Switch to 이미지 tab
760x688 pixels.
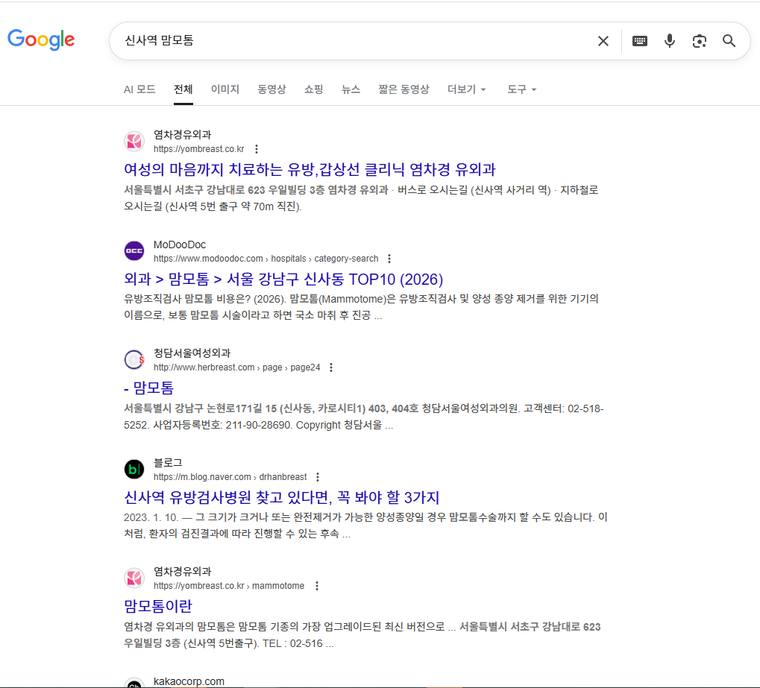pos(225,89)
